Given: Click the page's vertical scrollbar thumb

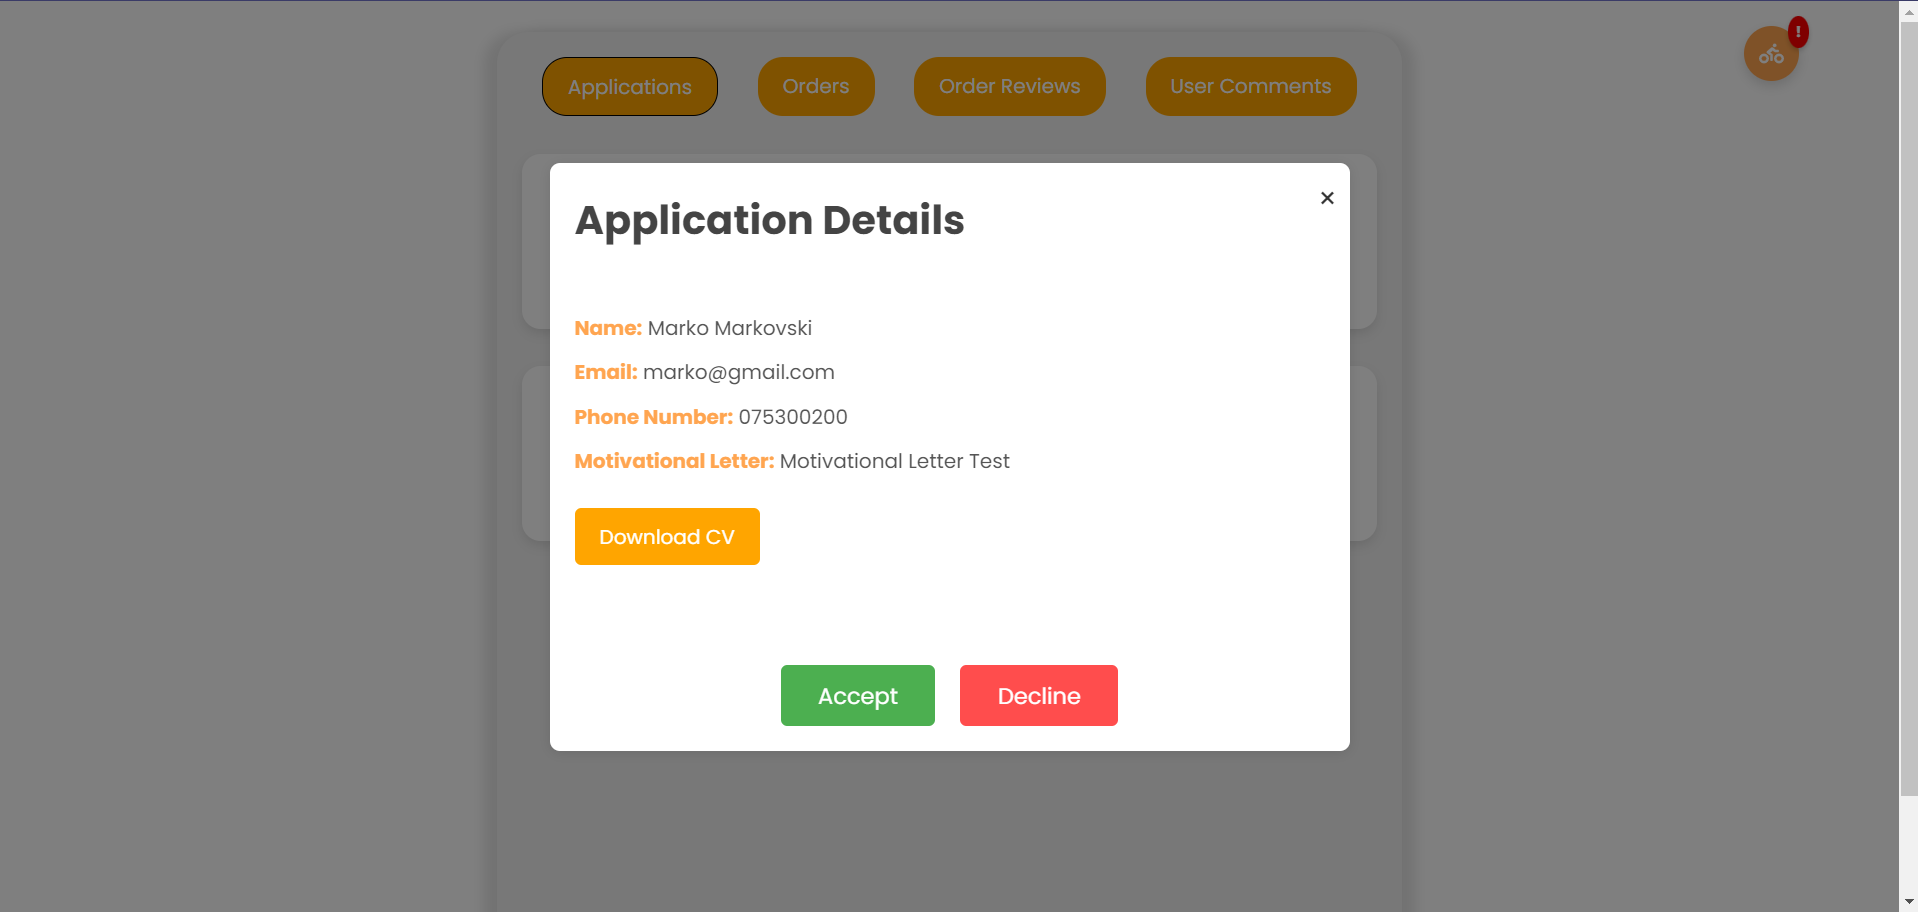Looking at the screenshot, I should [1908, 400].
